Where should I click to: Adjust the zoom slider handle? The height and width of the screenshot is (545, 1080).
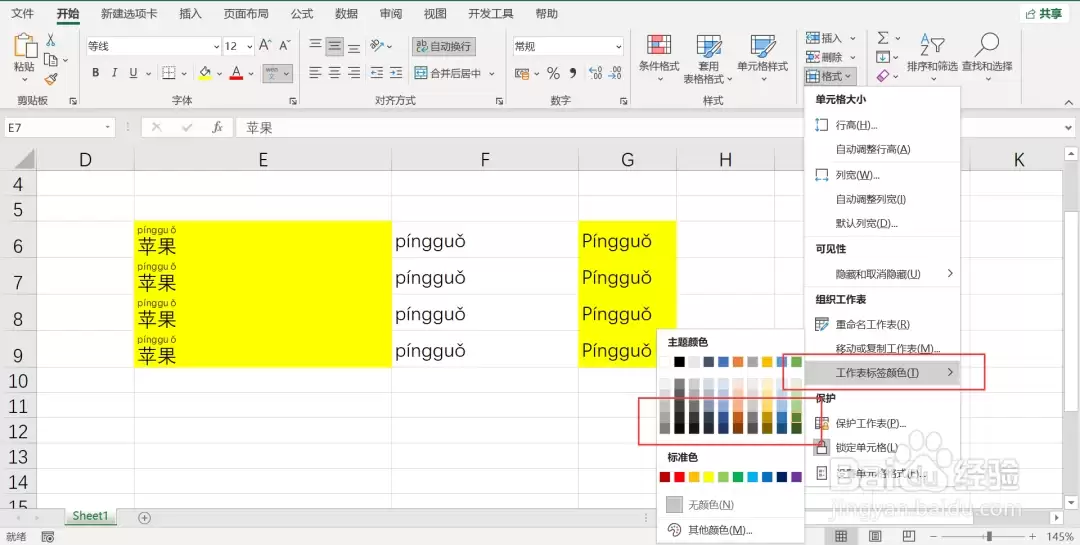pyautogui.click(x=989, y=536)
